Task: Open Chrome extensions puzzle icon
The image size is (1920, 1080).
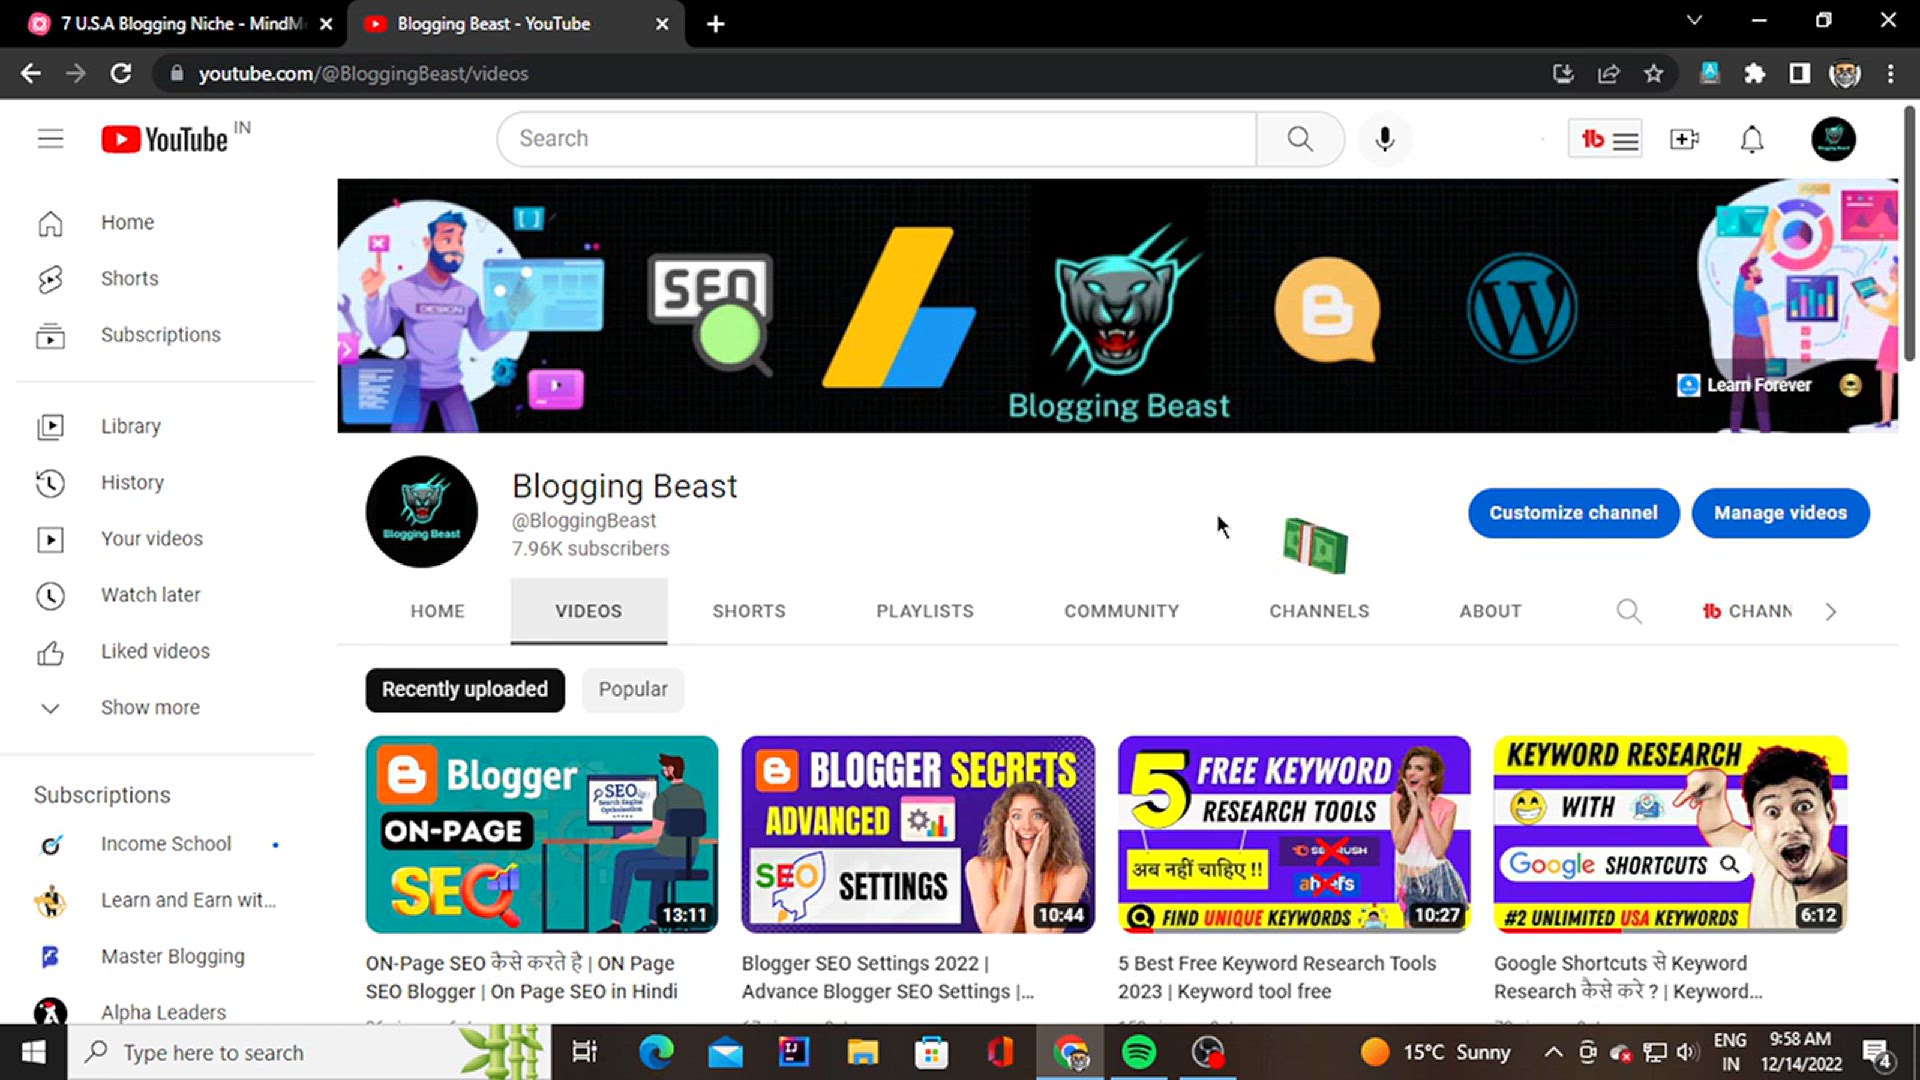Action: (x=1754, y=74)
